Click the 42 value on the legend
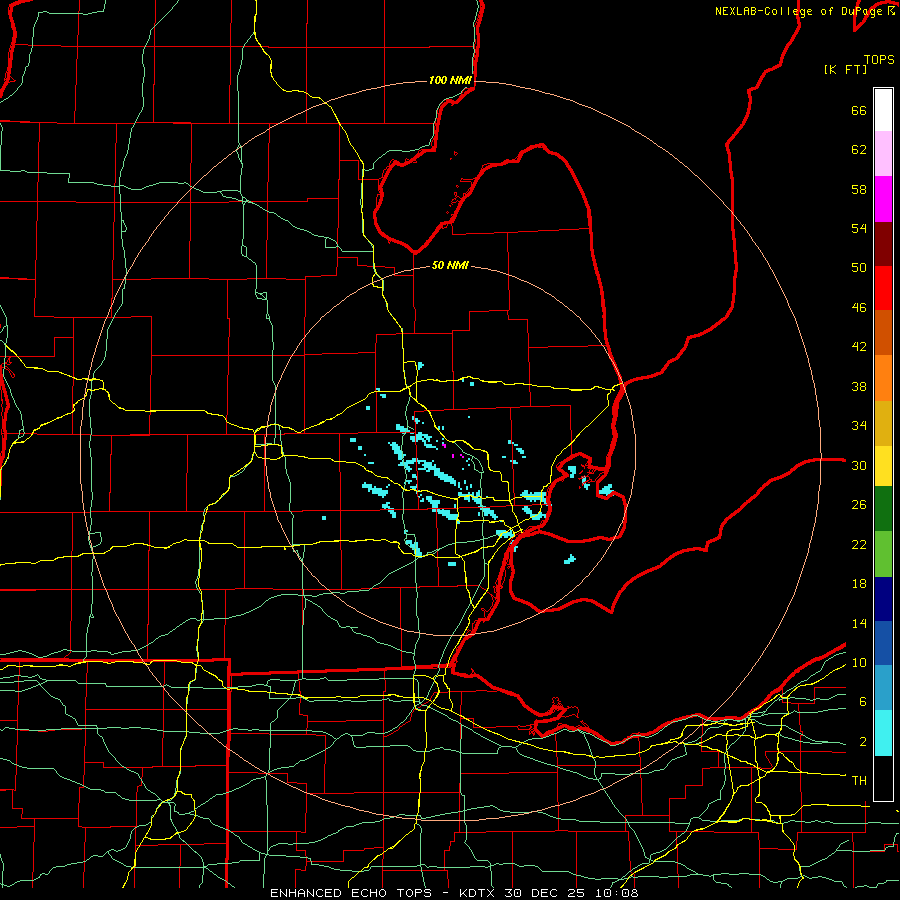The width and height of the screenshot is (900, 900). point(859,347)
